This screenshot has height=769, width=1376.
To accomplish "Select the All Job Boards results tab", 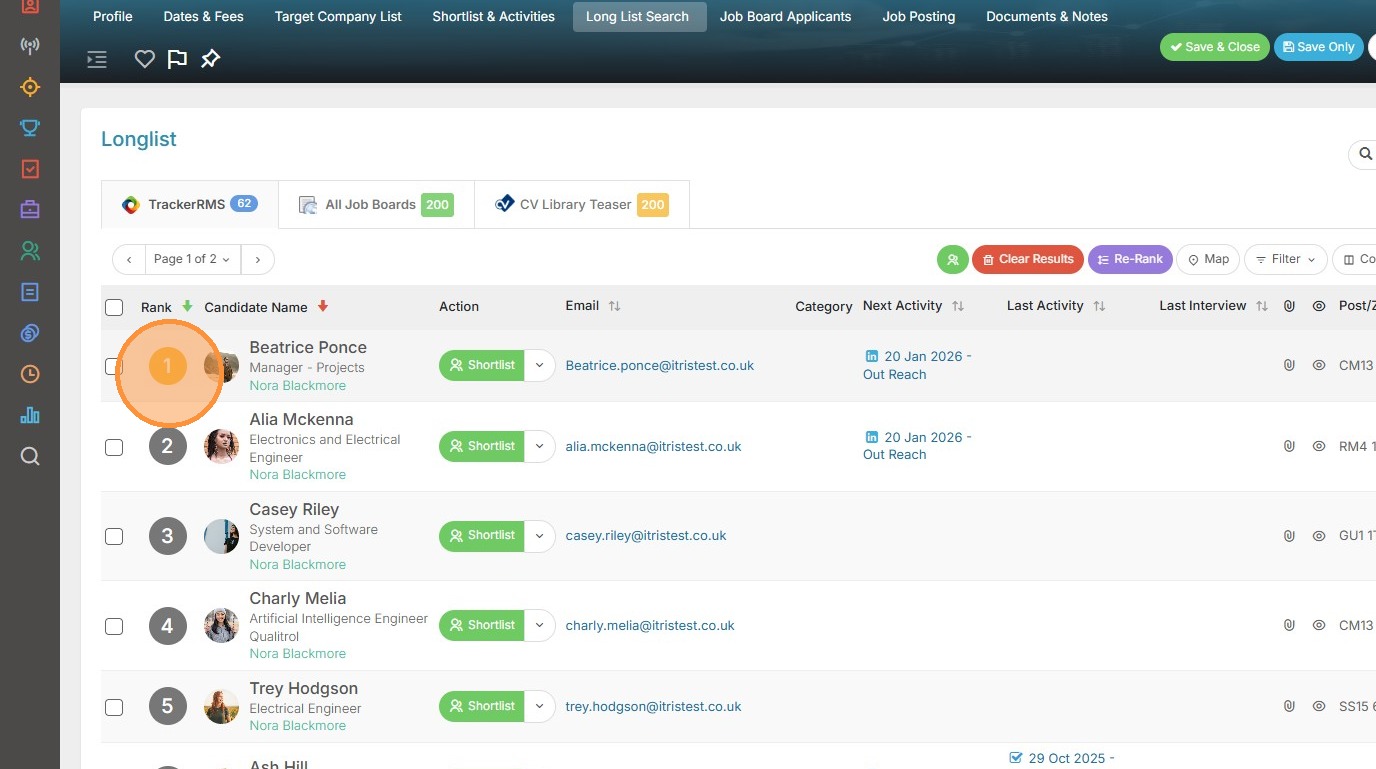I will click(x=376, y=204).
